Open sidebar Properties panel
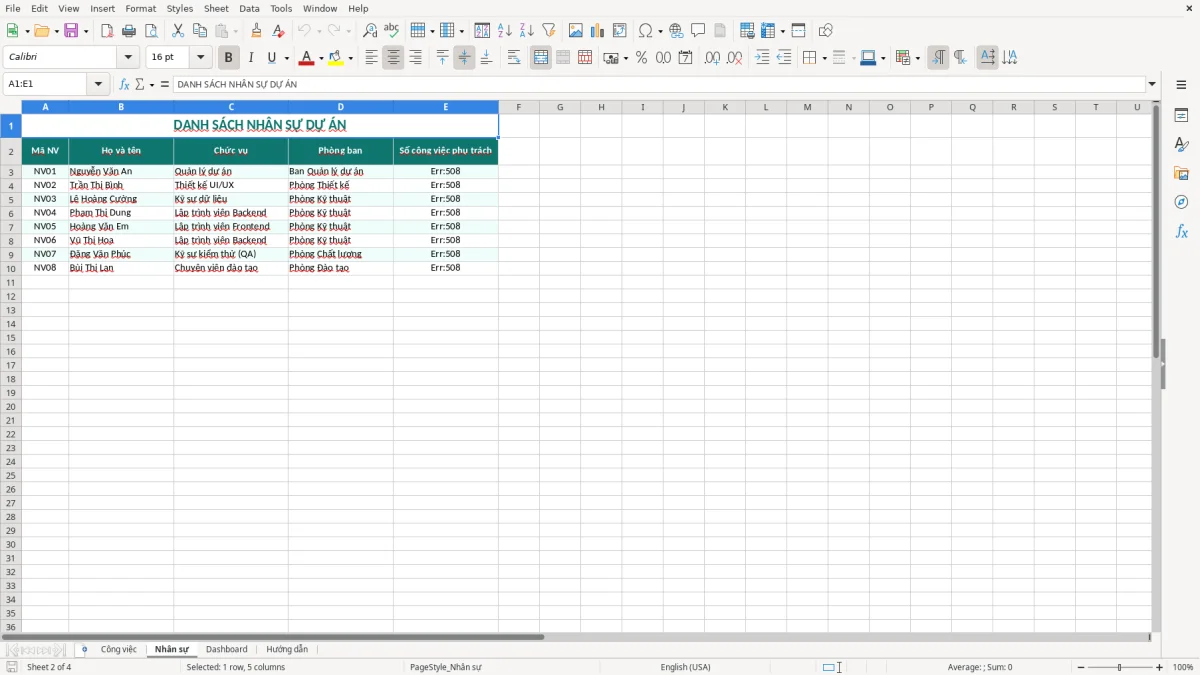Viewport: 1200px width, 675px height. click(x=1181, y=115)
